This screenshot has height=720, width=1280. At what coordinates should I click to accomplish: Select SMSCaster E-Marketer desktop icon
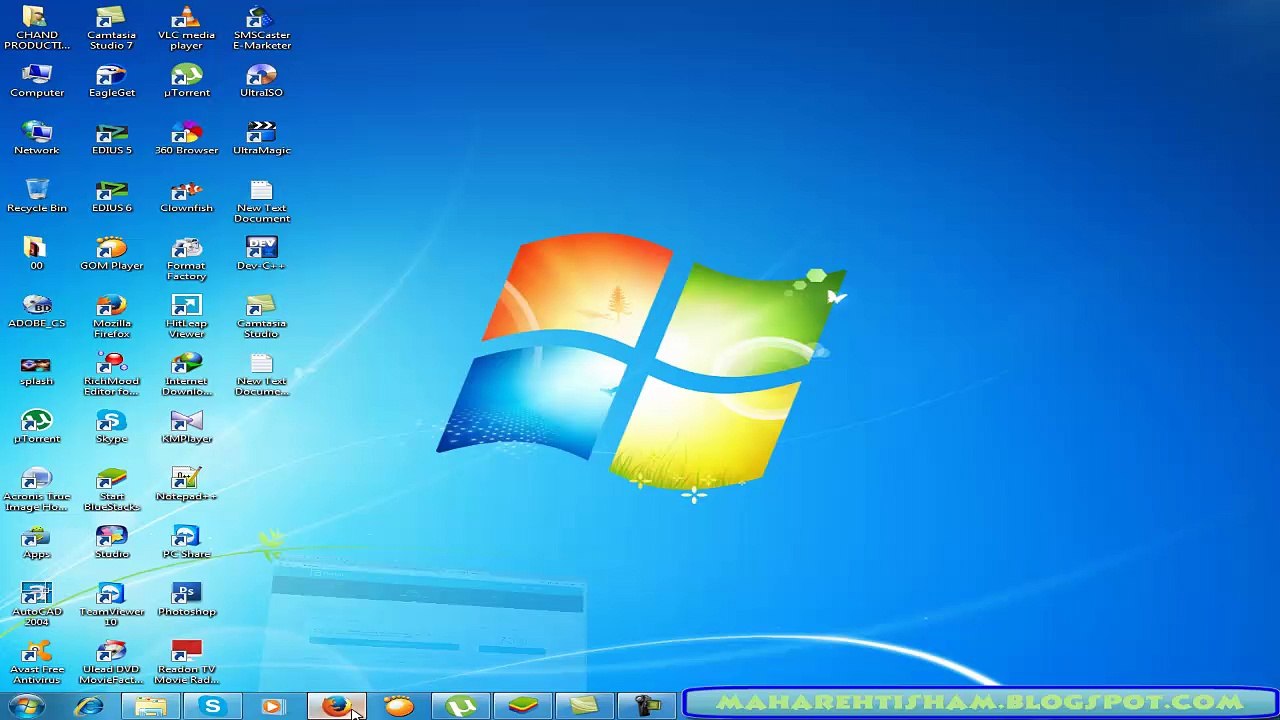click(262, 28)
